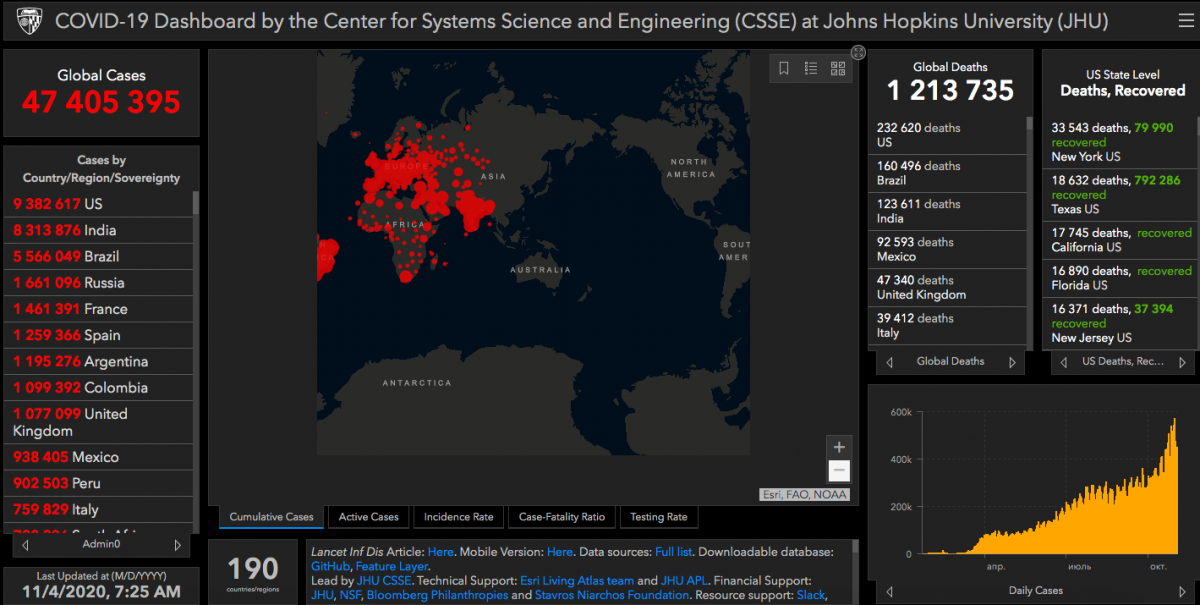
Task: Choose Russia in the cases list
Action: (x=100, y=283)
